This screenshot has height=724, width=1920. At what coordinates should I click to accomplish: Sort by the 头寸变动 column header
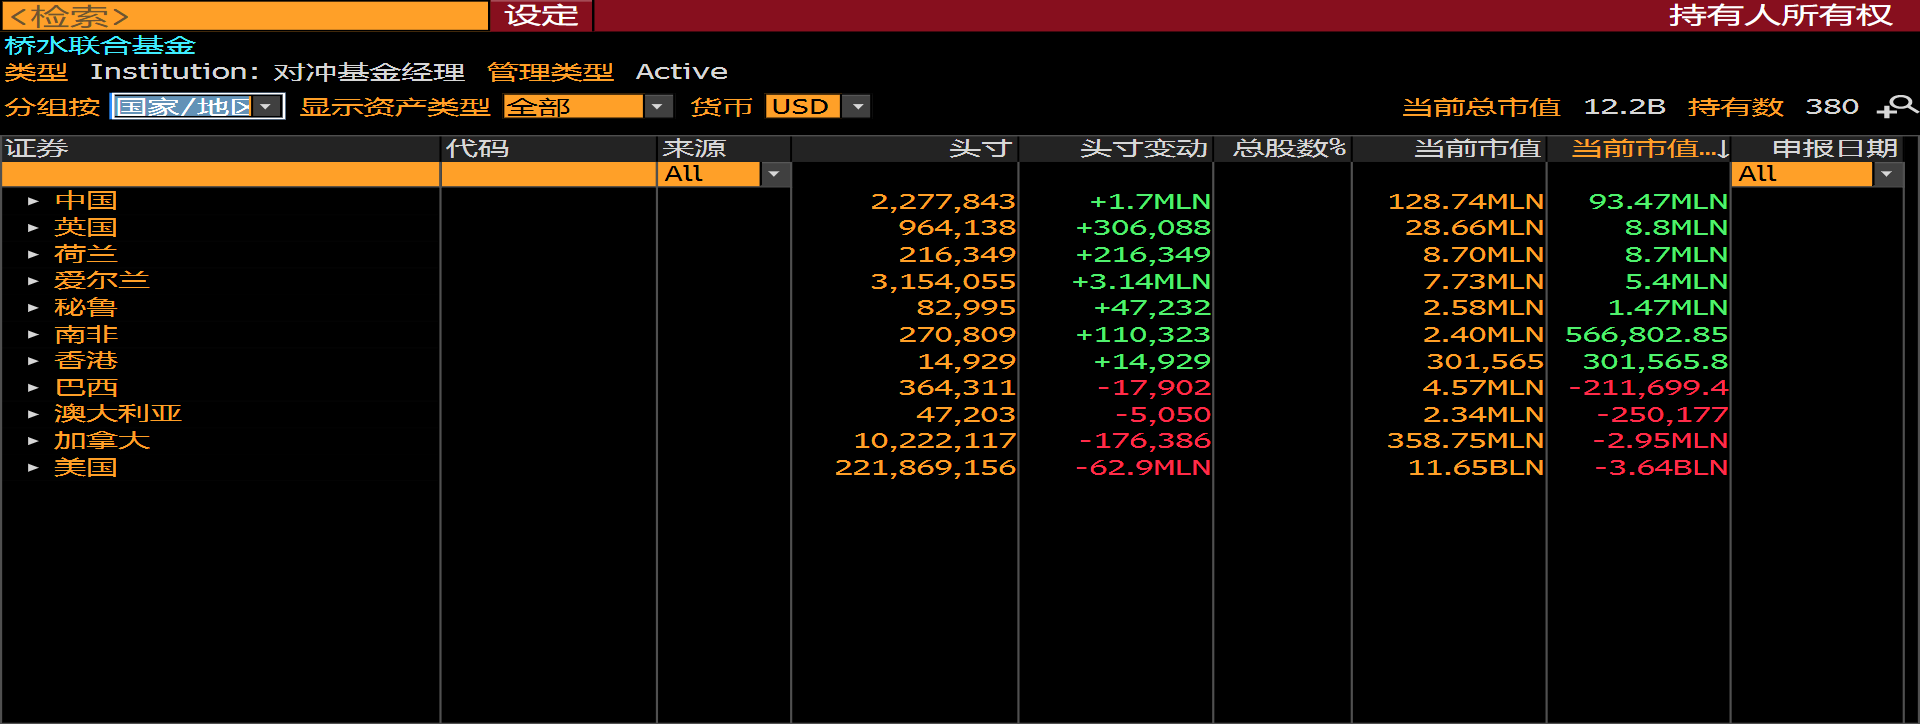point(1115,148)
